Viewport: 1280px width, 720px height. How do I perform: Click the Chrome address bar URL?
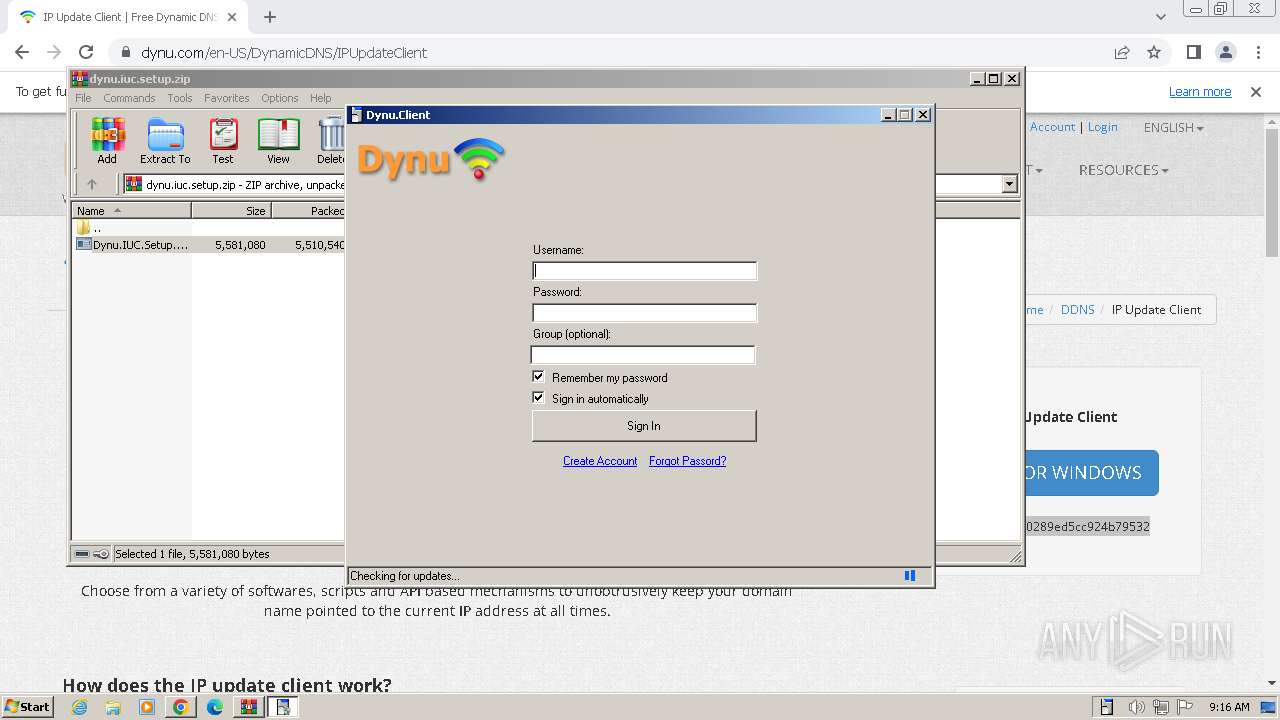pos(284,52)
